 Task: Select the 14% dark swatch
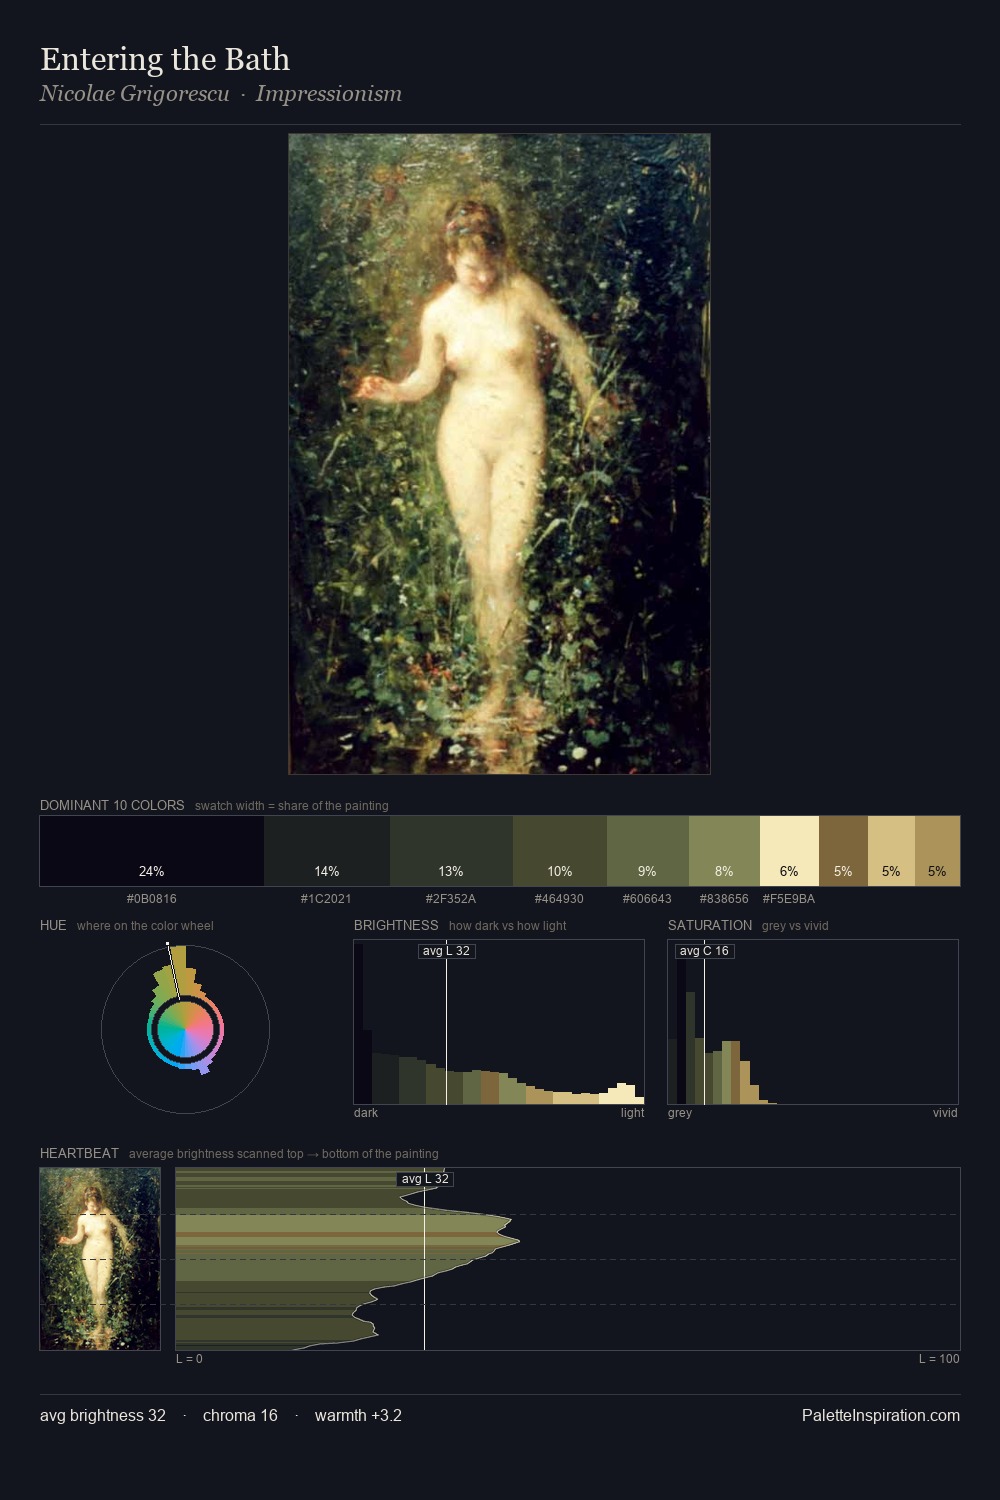[x=327, y=851]
